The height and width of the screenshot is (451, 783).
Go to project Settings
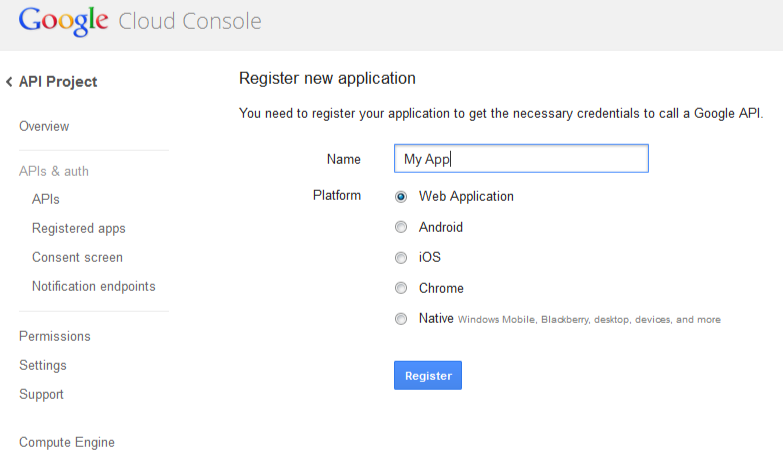tap(43, 366)
